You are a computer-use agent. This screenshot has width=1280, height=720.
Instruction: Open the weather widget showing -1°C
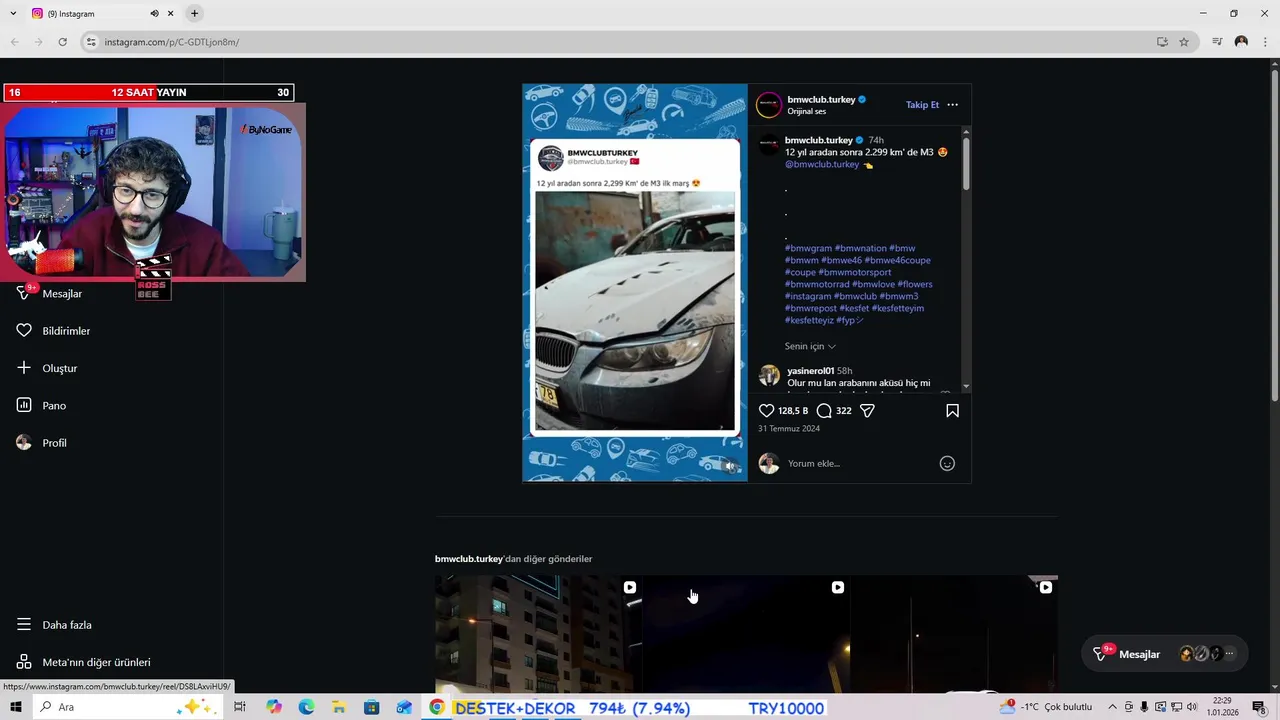pyautogui.click(x=1046, y=707)
